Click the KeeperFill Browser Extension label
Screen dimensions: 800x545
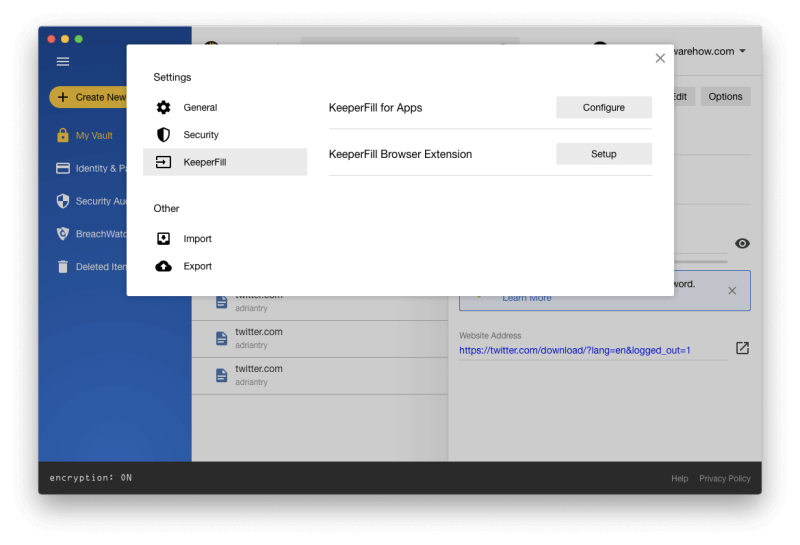(x=401, y=154)
